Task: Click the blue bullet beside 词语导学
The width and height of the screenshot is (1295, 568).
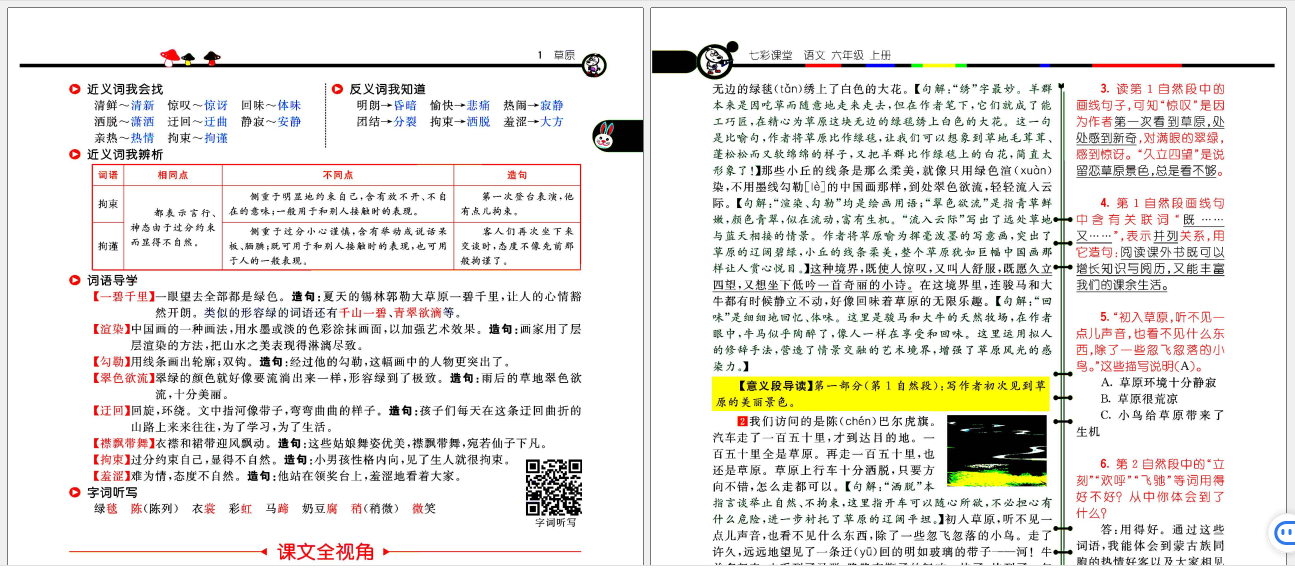Action: (x=75, y=280)
